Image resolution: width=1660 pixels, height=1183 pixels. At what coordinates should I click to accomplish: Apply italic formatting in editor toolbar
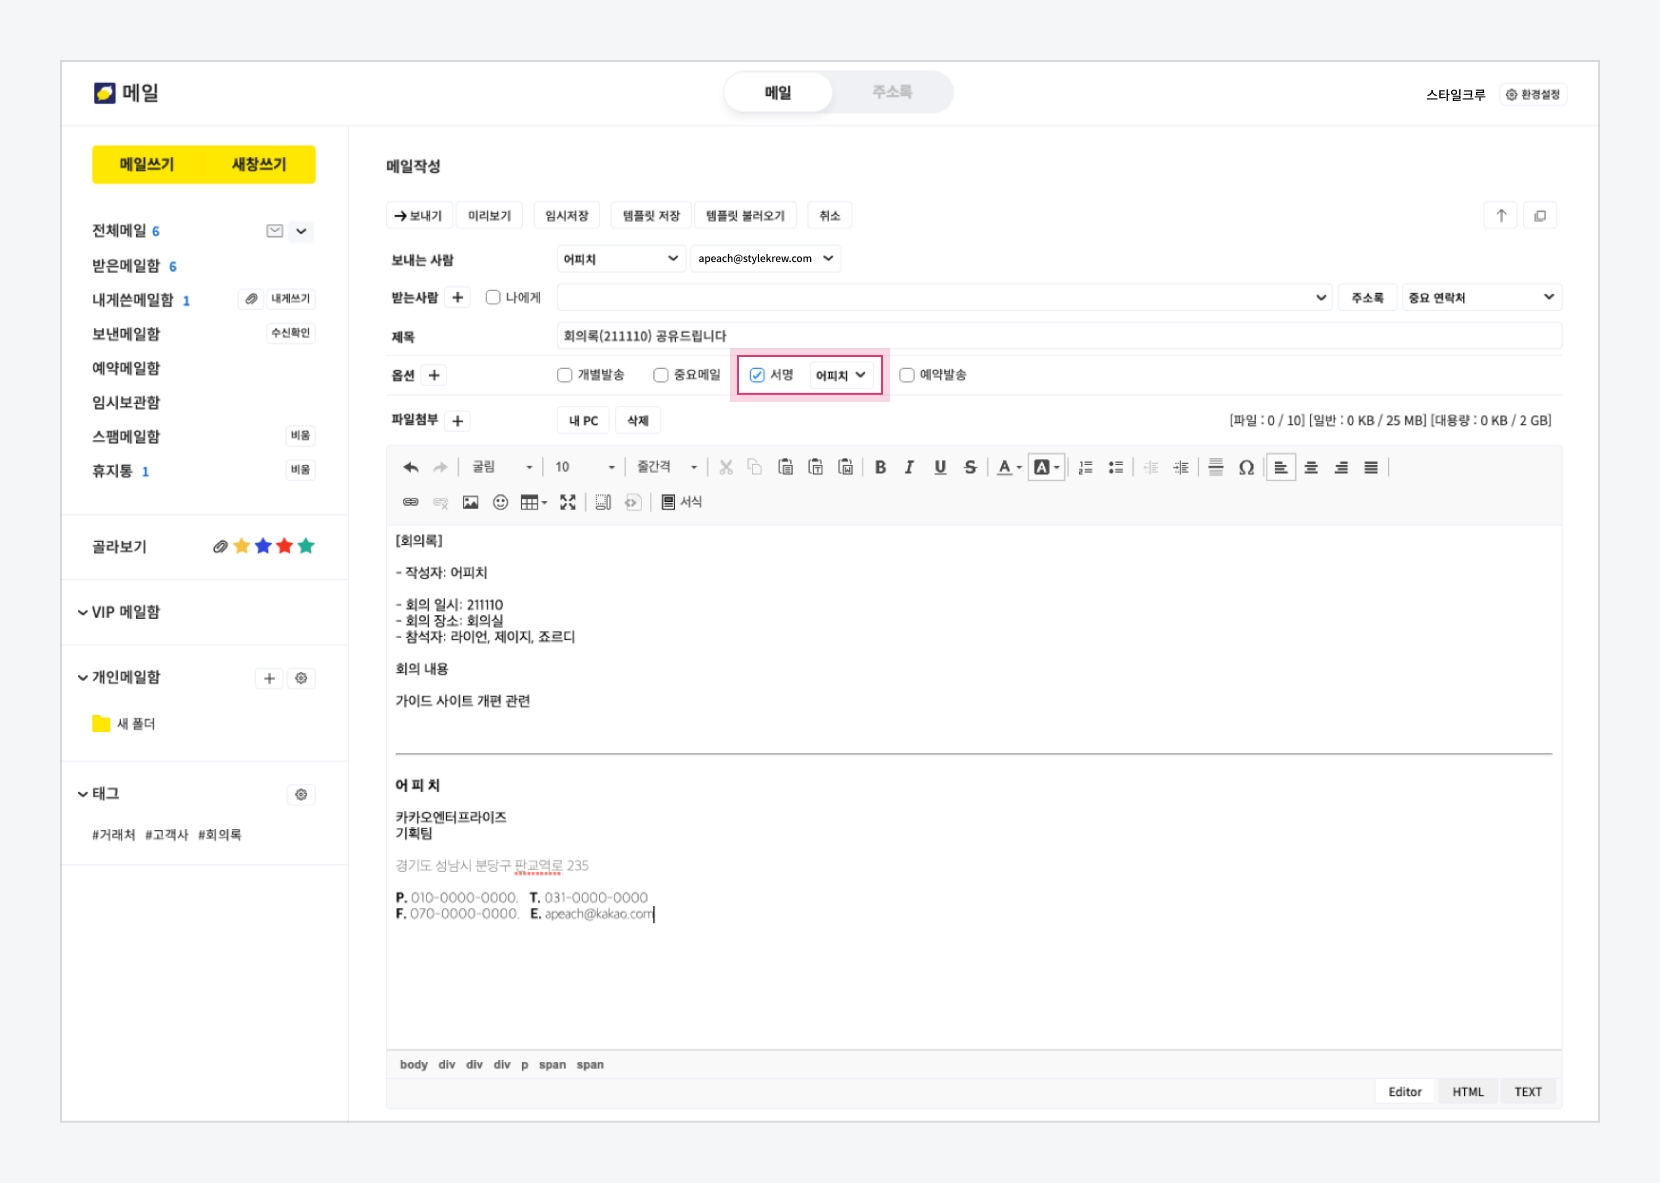click(909, 467)
